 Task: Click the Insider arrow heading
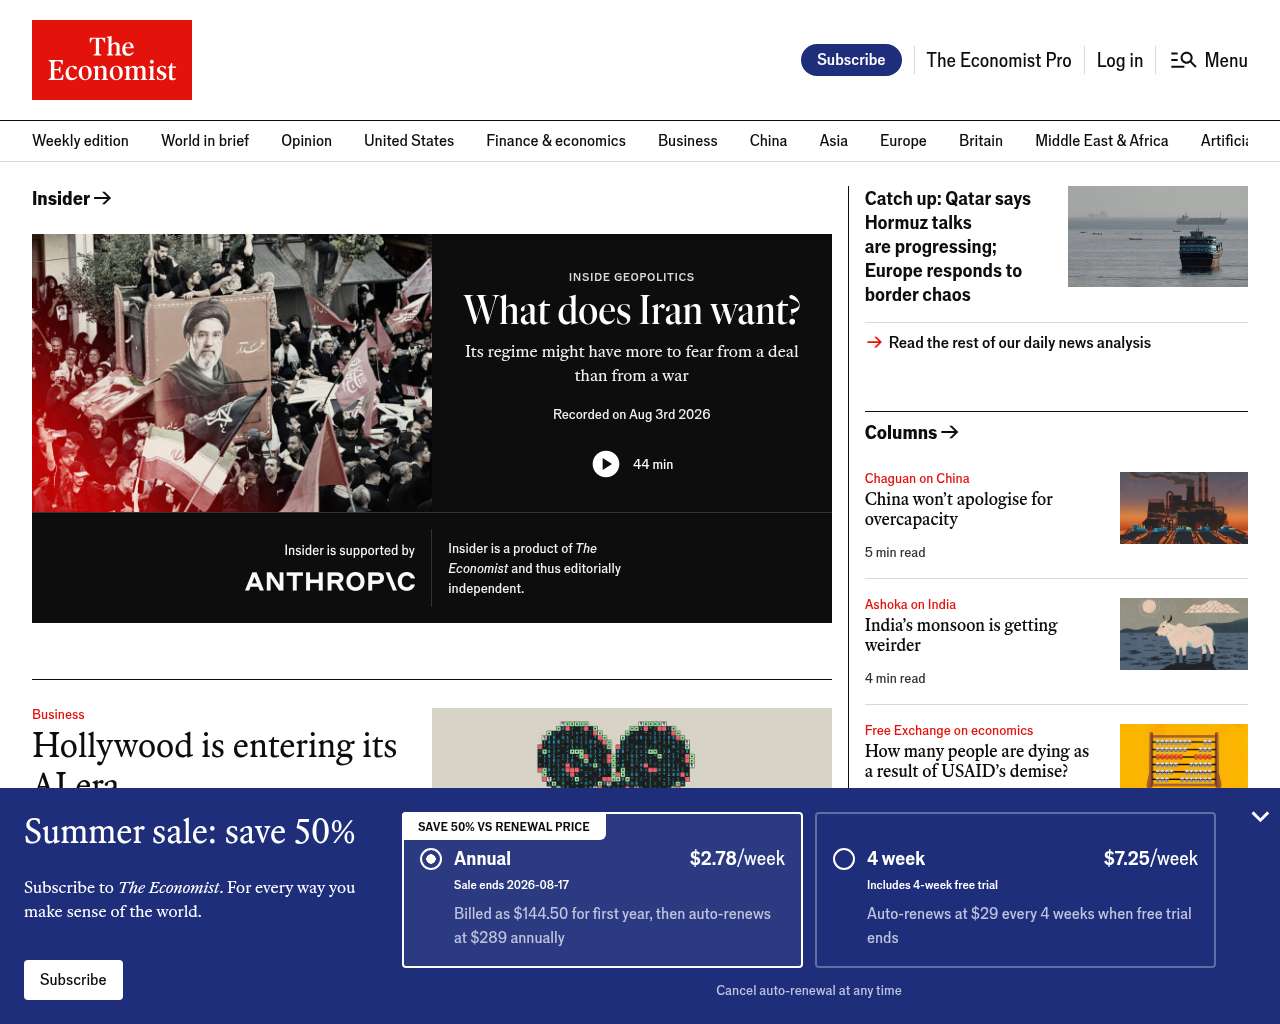(71, 198)
